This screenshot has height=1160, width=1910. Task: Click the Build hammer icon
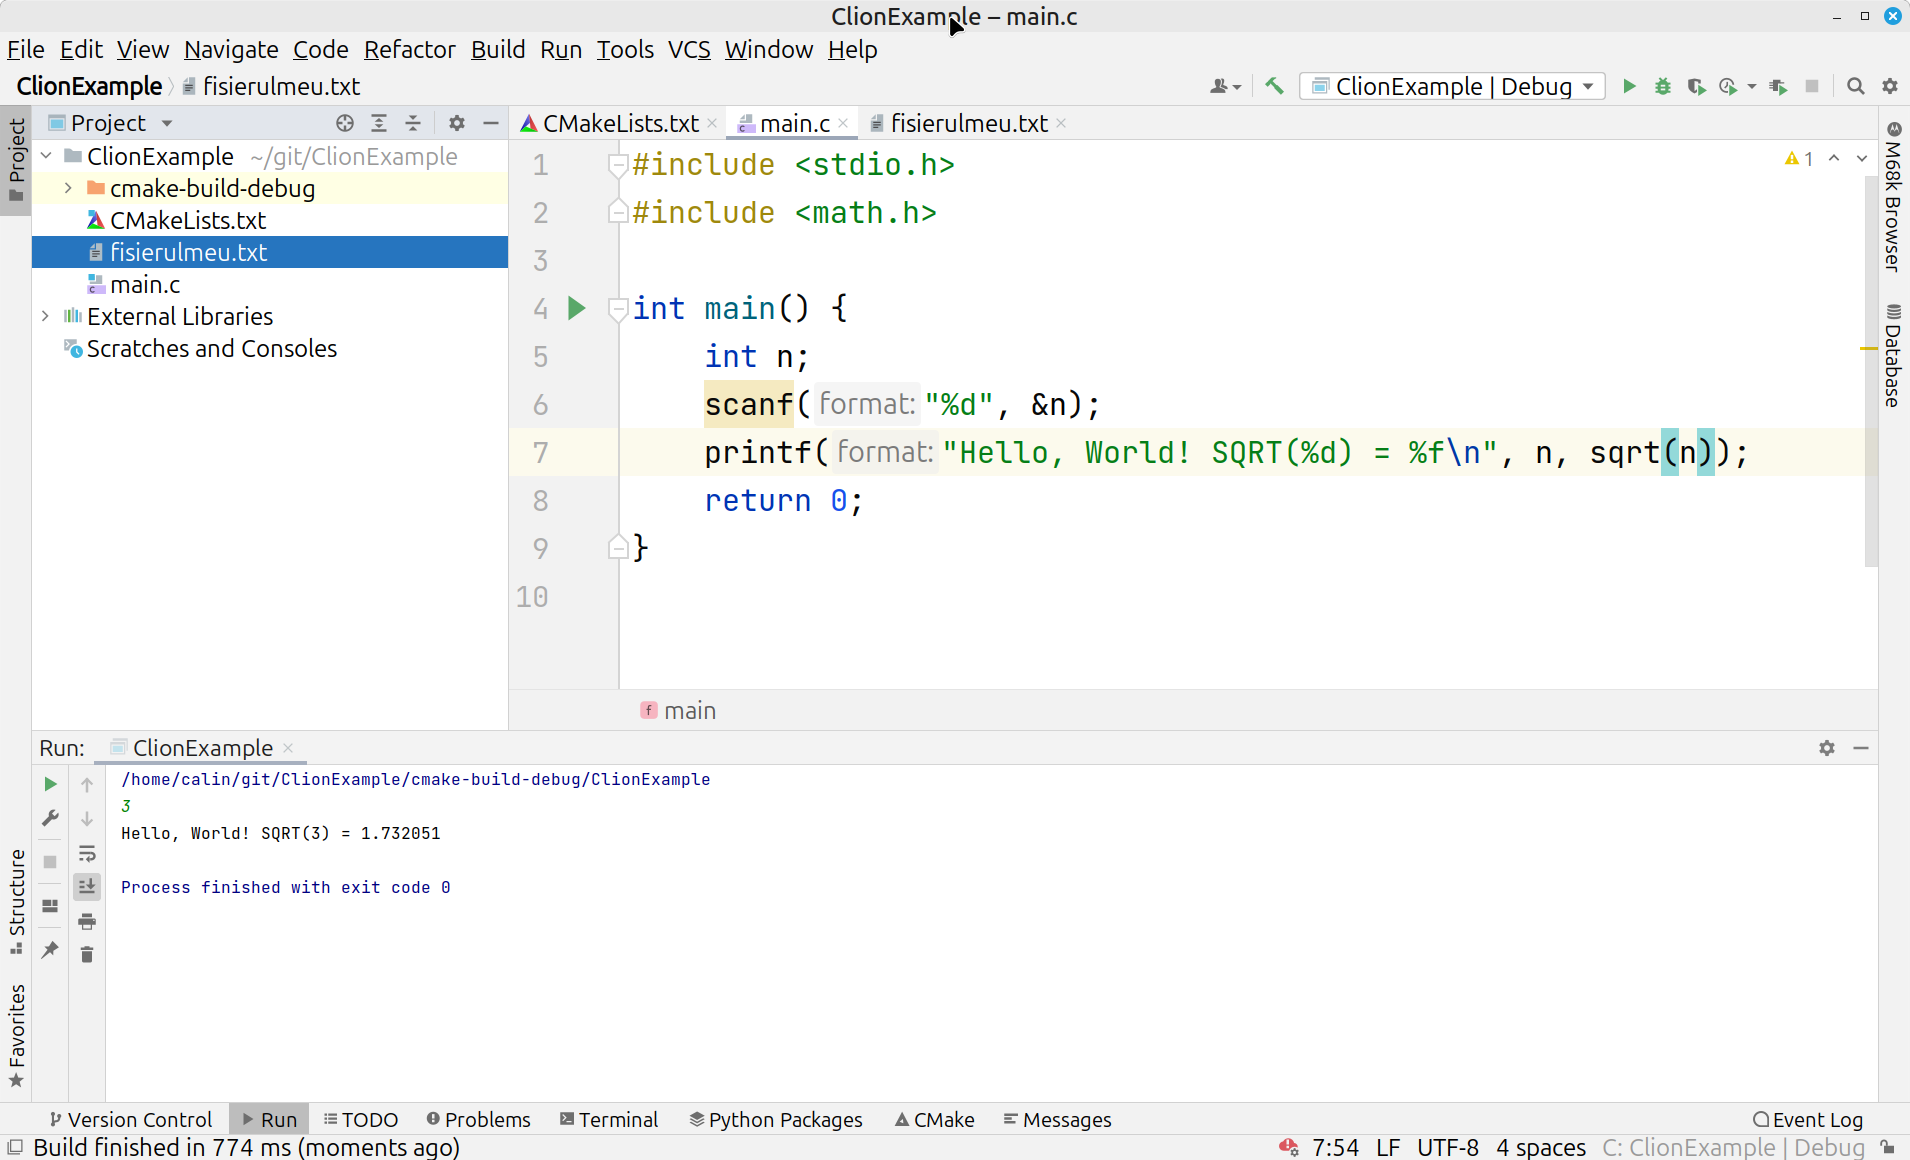click(1274, 87)
